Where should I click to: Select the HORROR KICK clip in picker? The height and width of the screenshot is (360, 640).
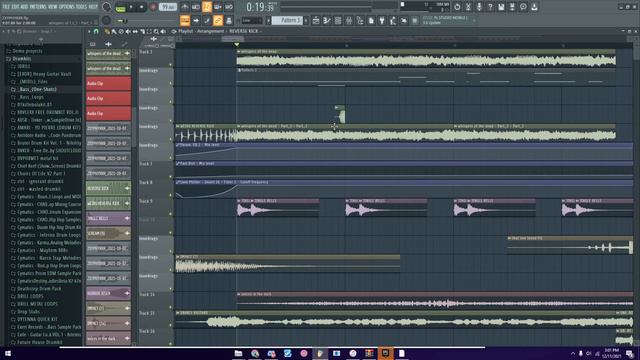[108, 293]
